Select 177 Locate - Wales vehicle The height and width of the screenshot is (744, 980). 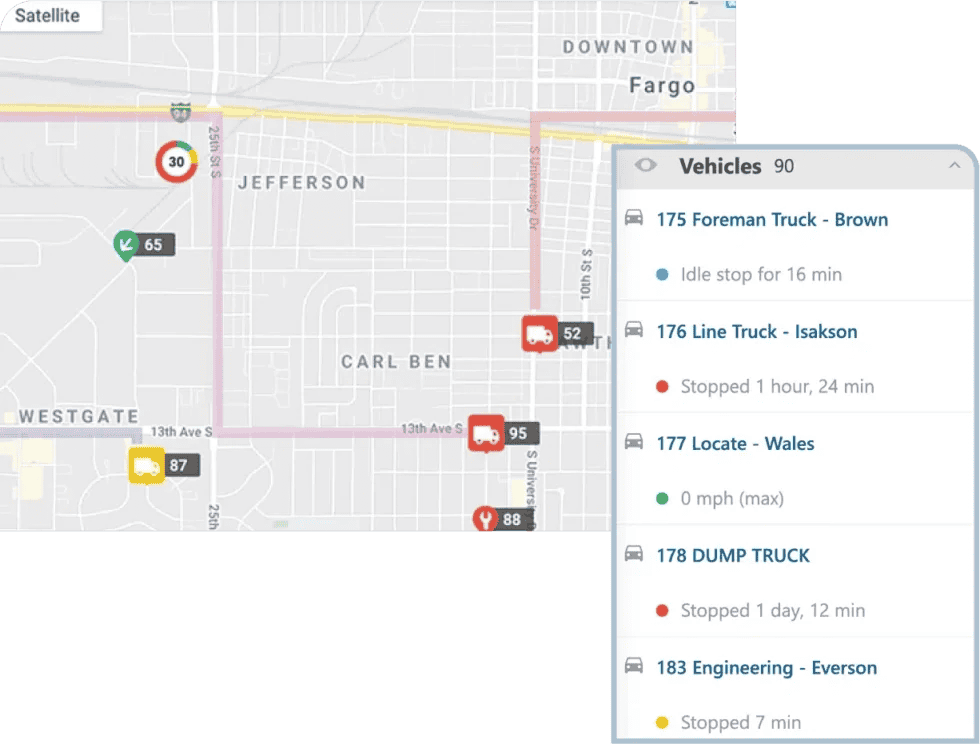735,444
